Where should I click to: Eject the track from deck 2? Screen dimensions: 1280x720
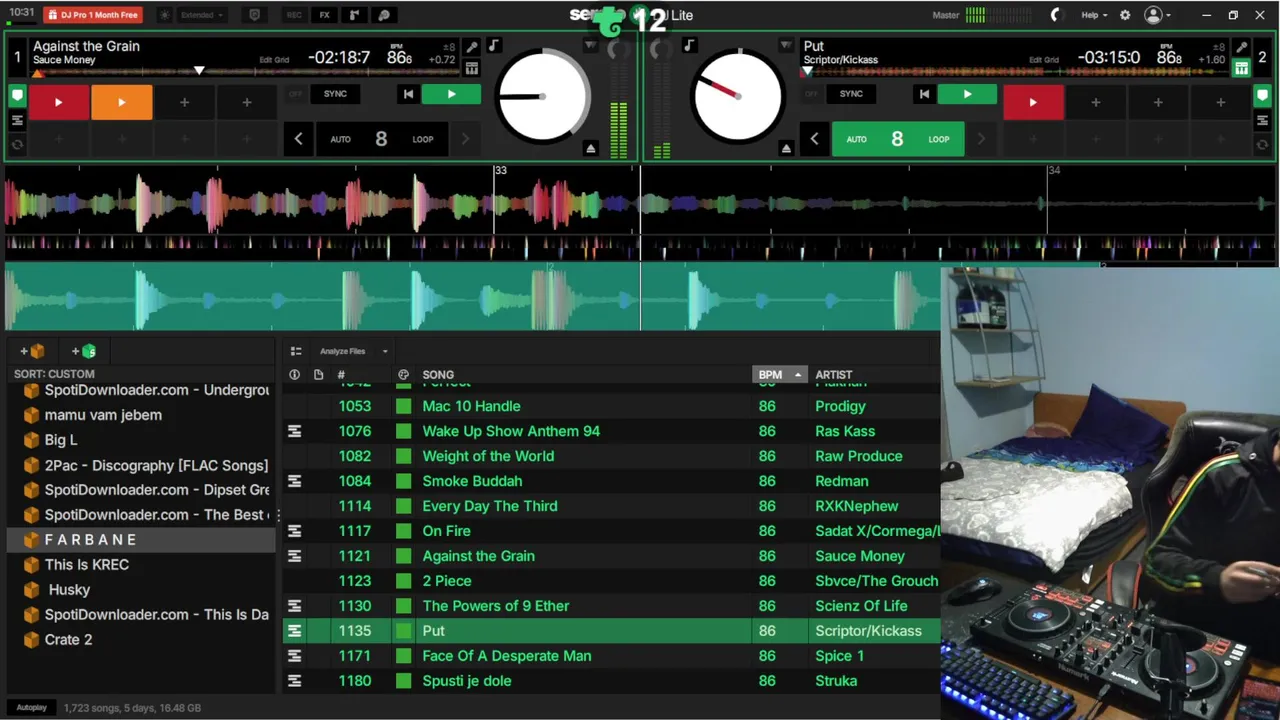[x=786, y=148]
